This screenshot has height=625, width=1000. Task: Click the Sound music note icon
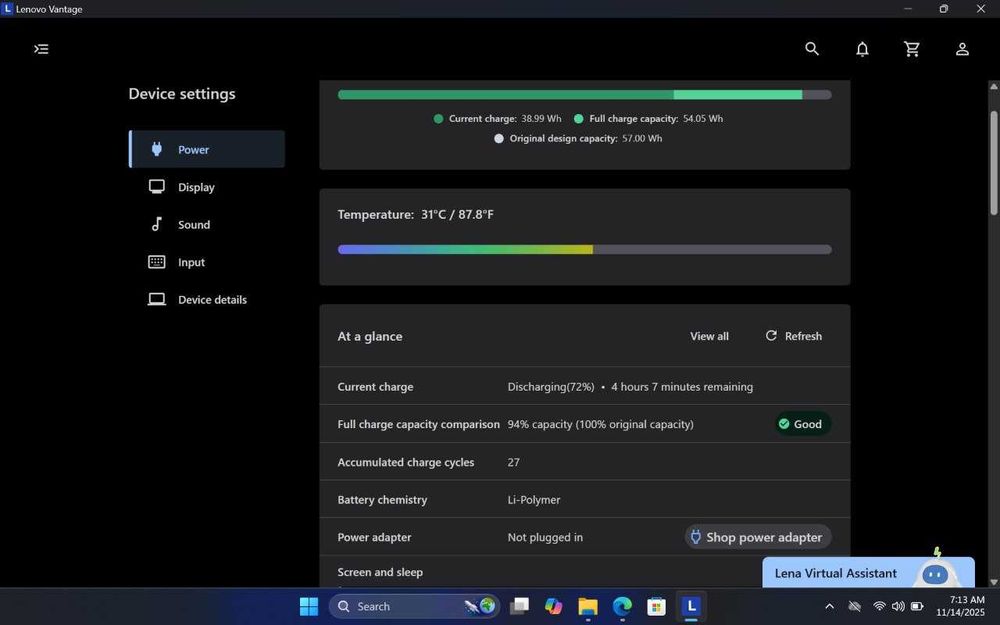click(x=156, y=224)
